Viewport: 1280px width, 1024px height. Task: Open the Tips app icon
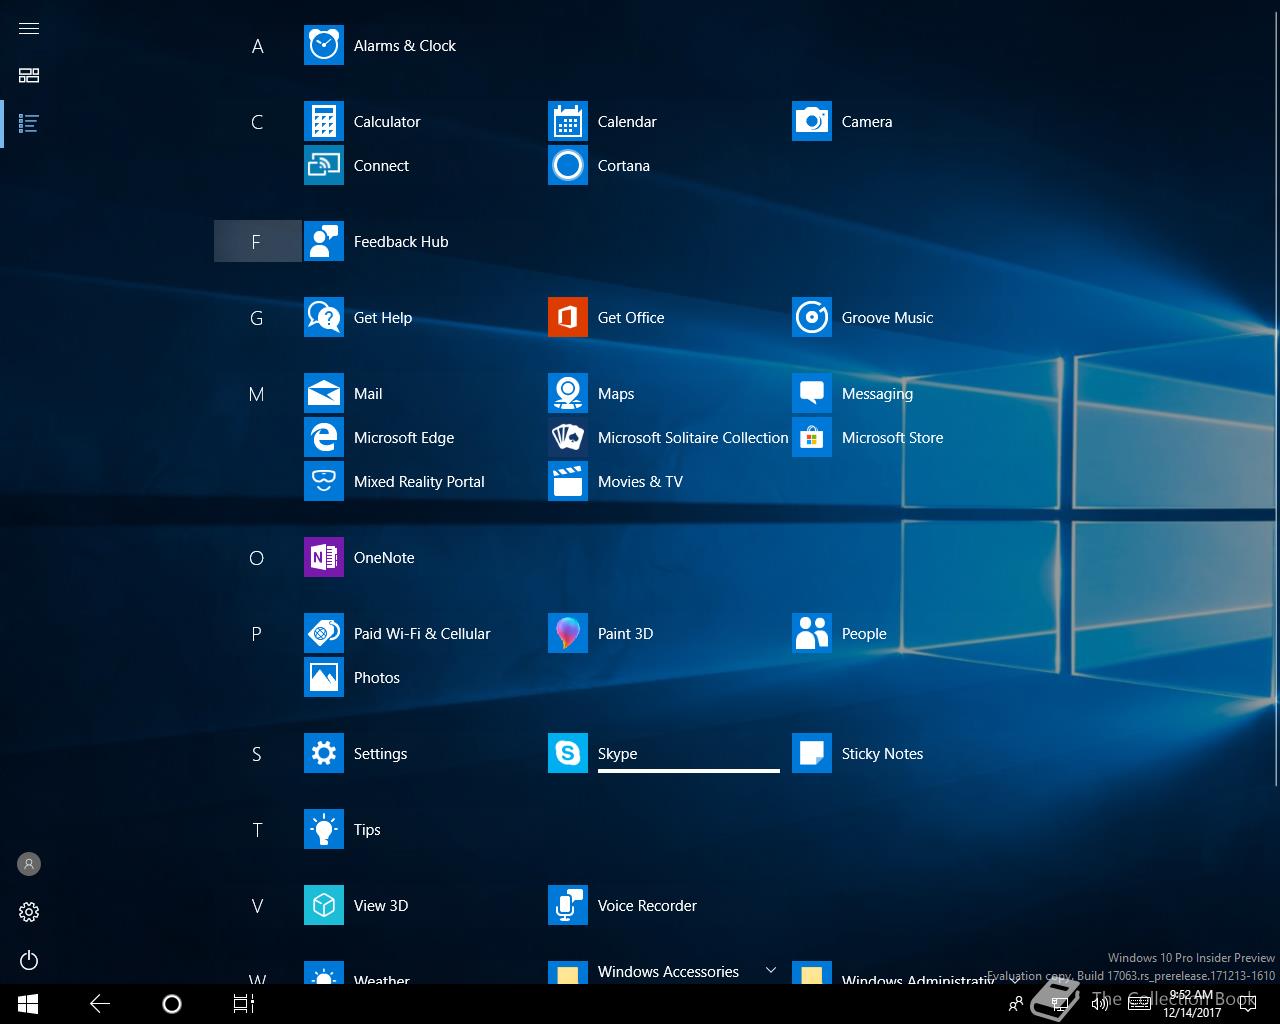click(324, 830)
